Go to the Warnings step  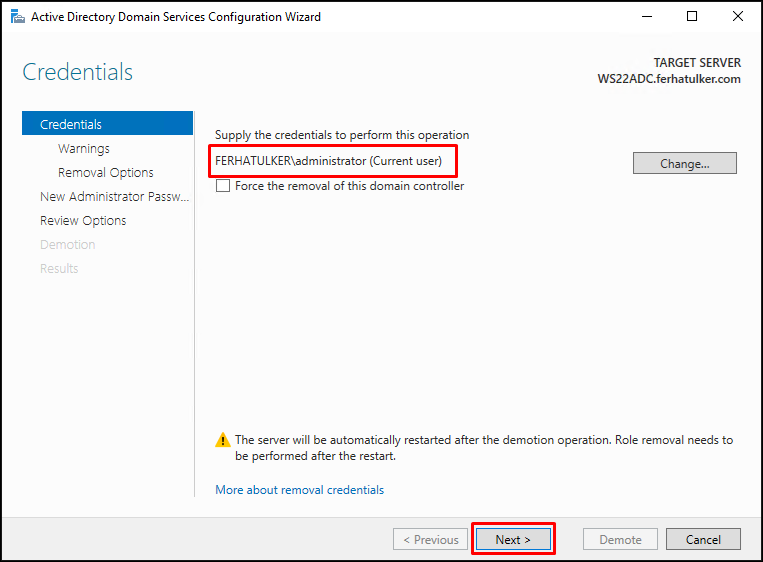84,148
